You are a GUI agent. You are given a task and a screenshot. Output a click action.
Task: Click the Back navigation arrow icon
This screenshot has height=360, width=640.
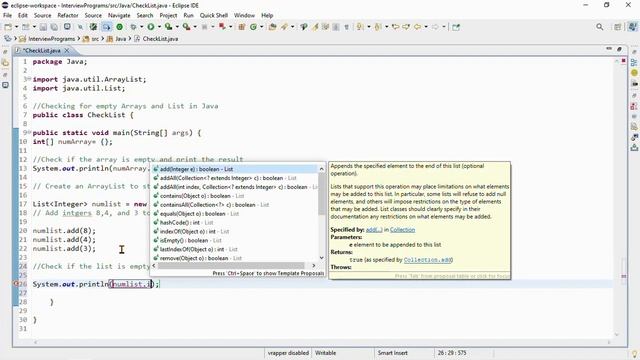[417, 27]
